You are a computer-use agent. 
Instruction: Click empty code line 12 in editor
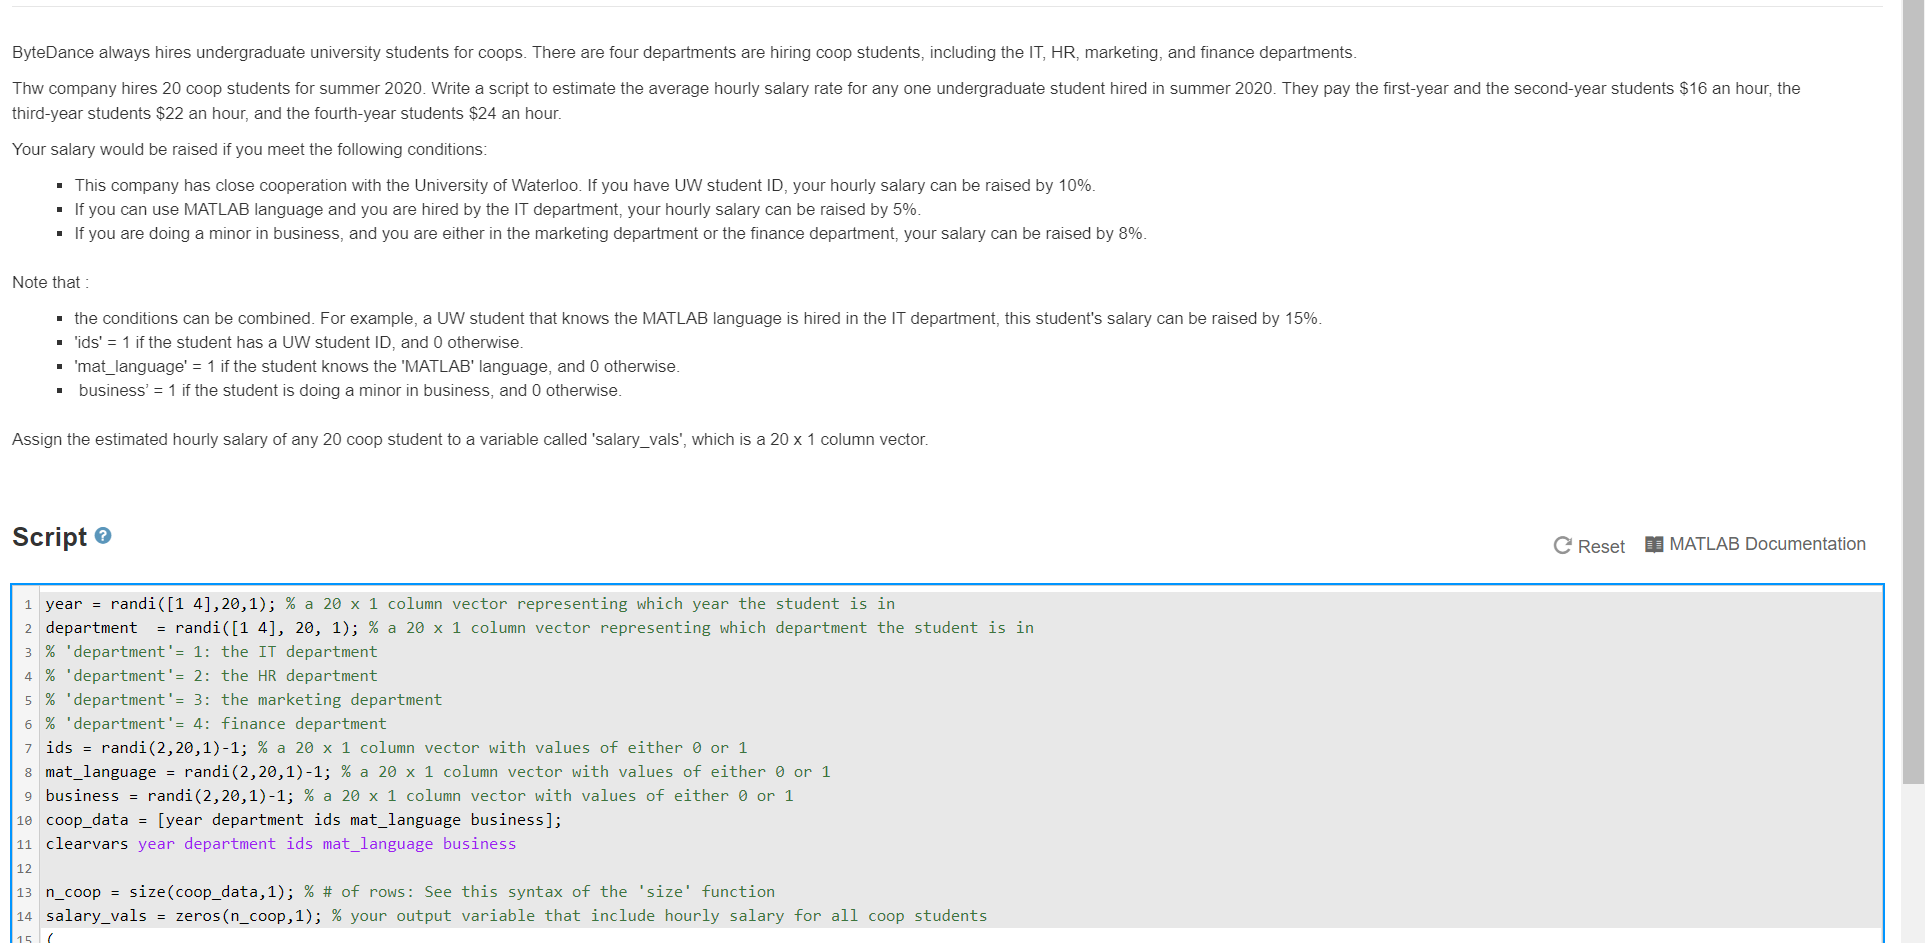pyautogui.click(x=960, y=868)
